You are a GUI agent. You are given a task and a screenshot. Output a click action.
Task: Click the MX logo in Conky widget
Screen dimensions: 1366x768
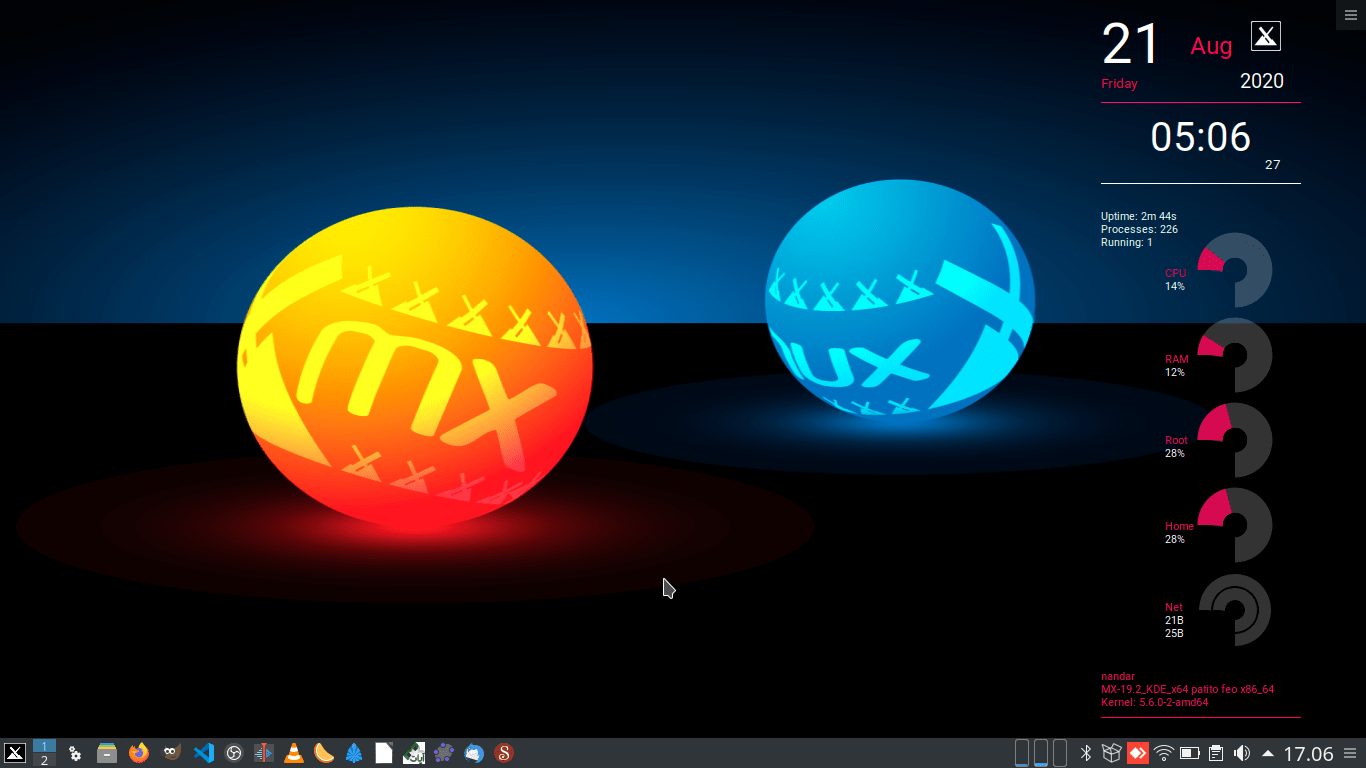pos(1266,36)
